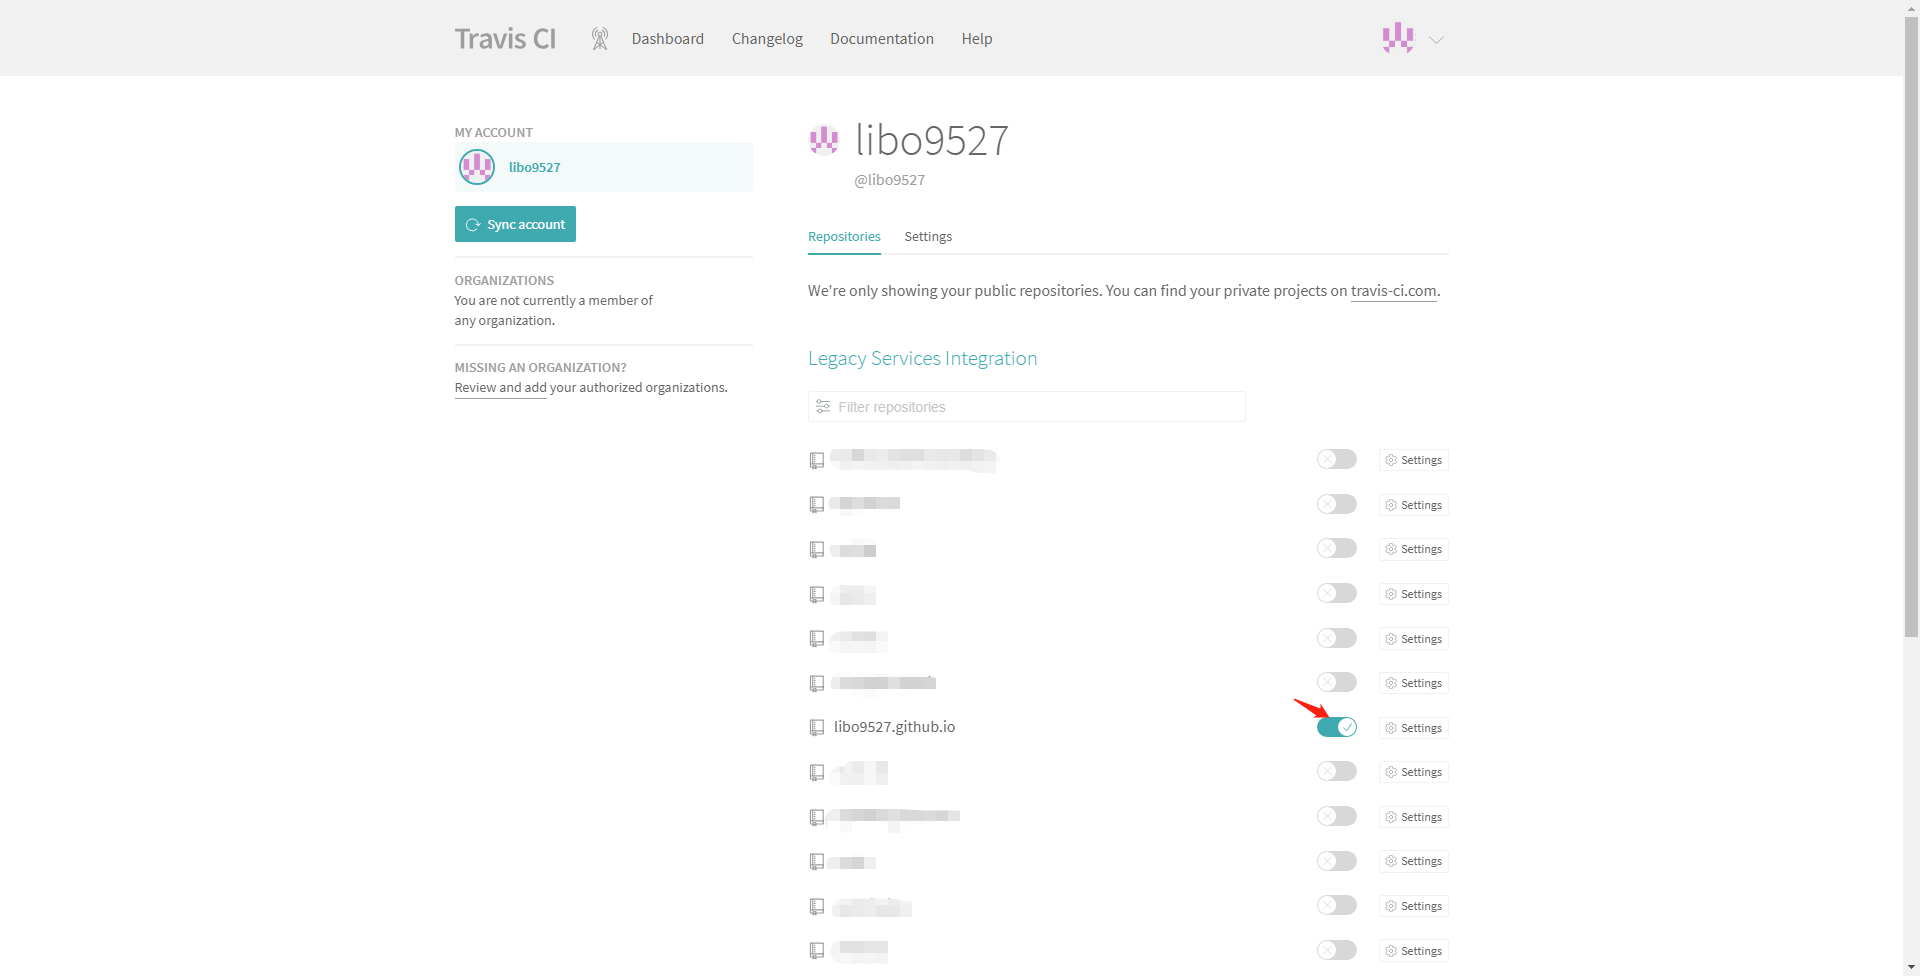This screenshot has height=976, width=1920.
Task: Click the libo9527 avatar in My Account sidebar
Action: (477, 167)
